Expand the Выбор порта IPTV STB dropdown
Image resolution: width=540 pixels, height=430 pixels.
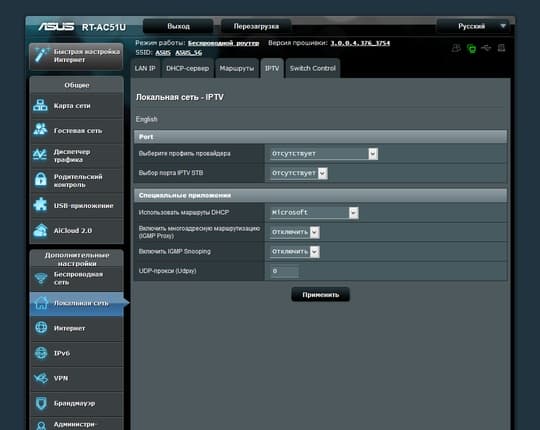(x=299, y=173)
